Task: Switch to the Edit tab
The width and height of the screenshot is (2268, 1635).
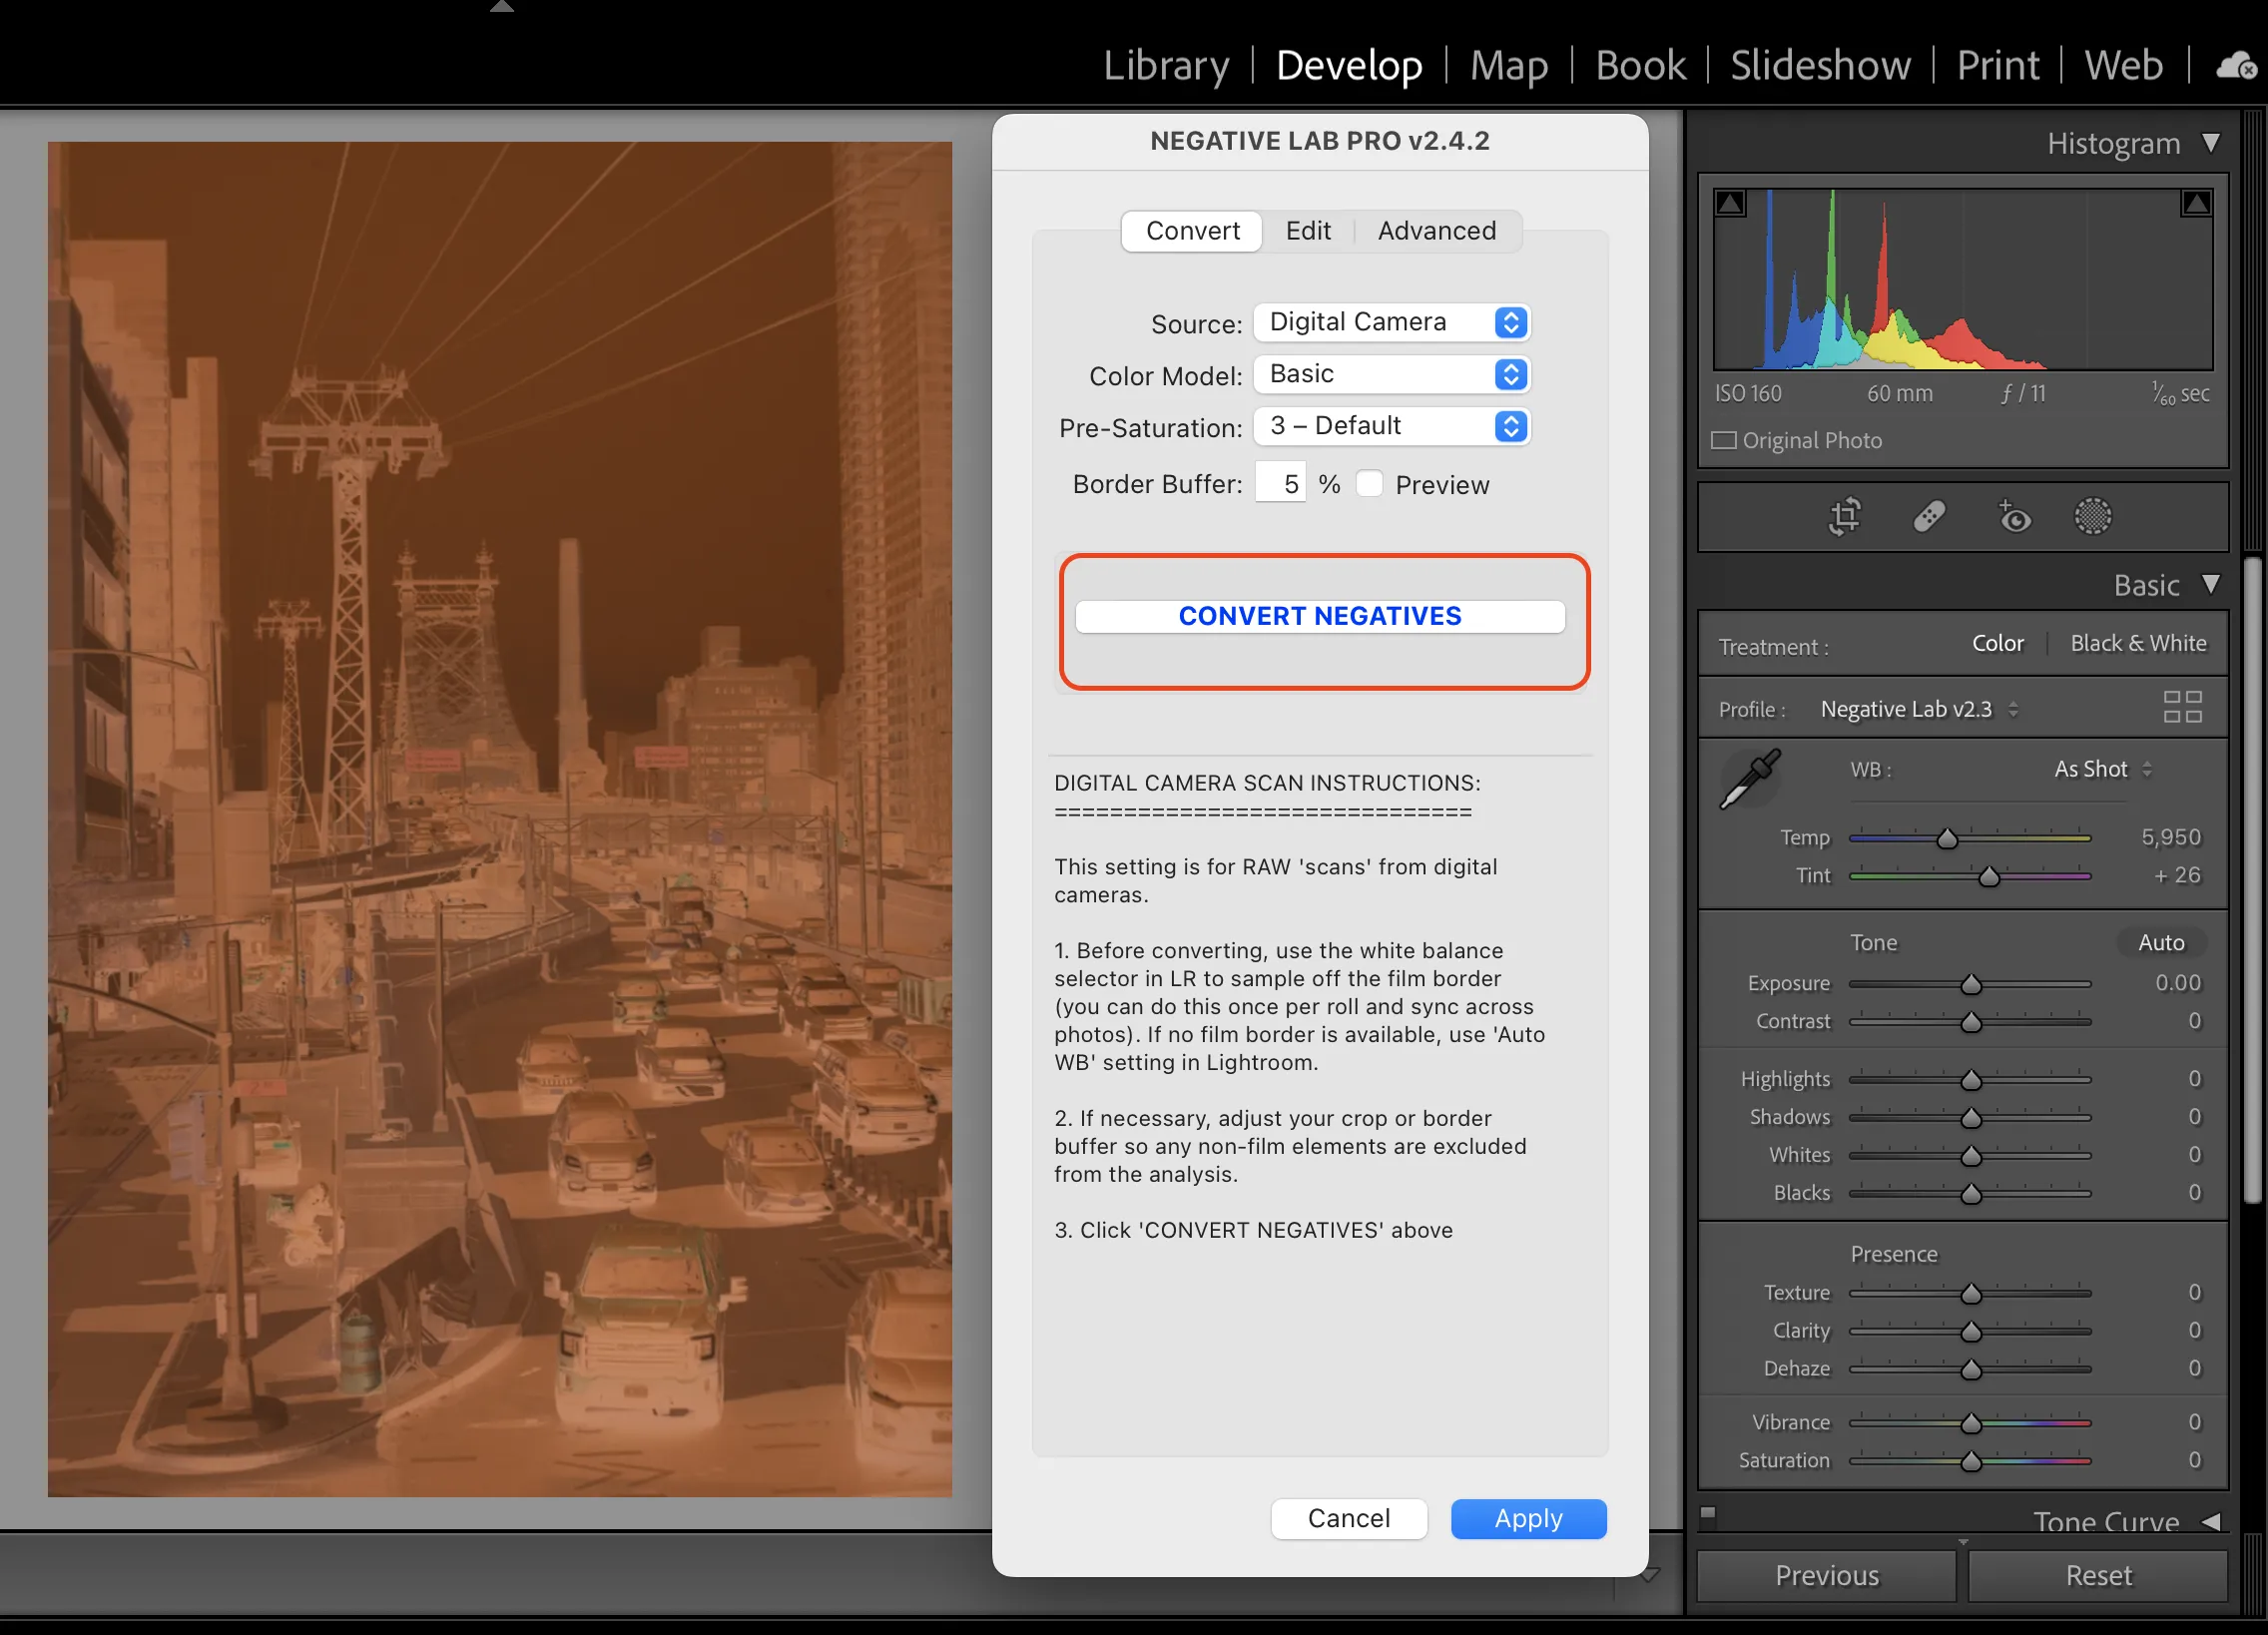Action: tap(1308, 231)
